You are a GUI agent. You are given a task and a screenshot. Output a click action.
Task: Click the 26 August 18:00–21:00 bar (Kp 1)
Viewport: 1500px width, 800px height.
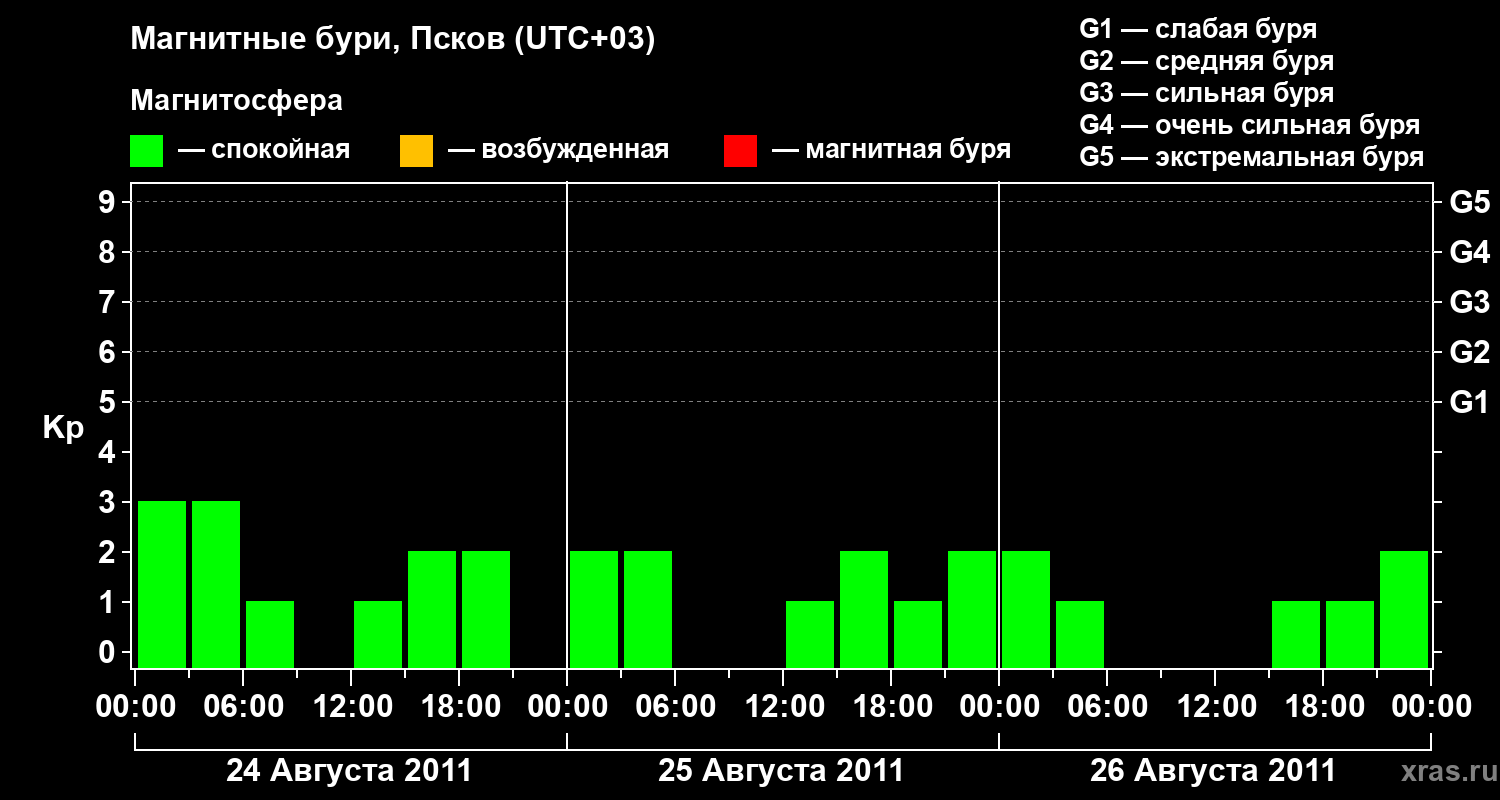[x=1350, y=634]
